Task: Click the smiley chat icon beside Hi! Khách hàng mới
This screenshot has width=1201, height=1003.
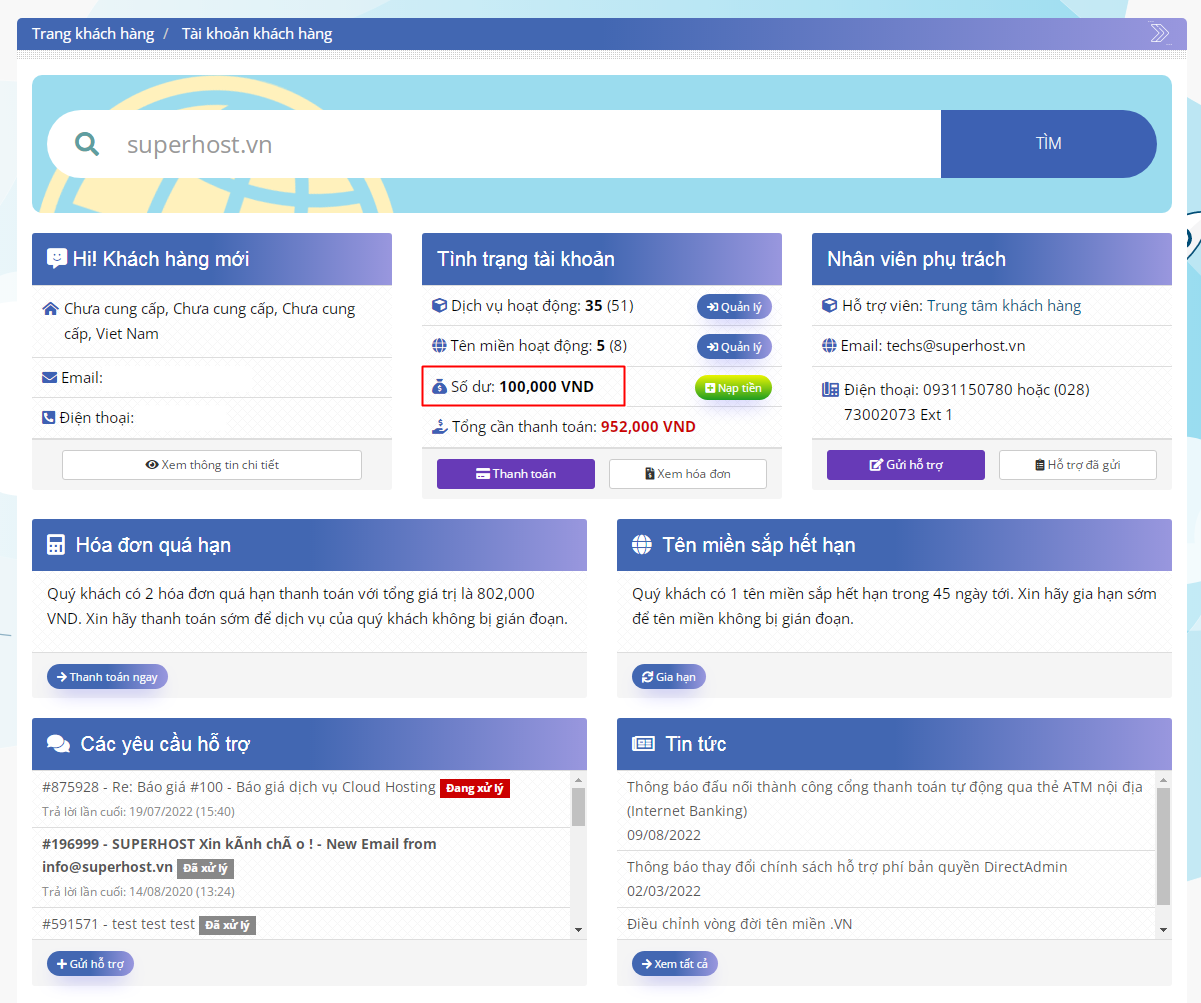Action: [x=57, y=259]
